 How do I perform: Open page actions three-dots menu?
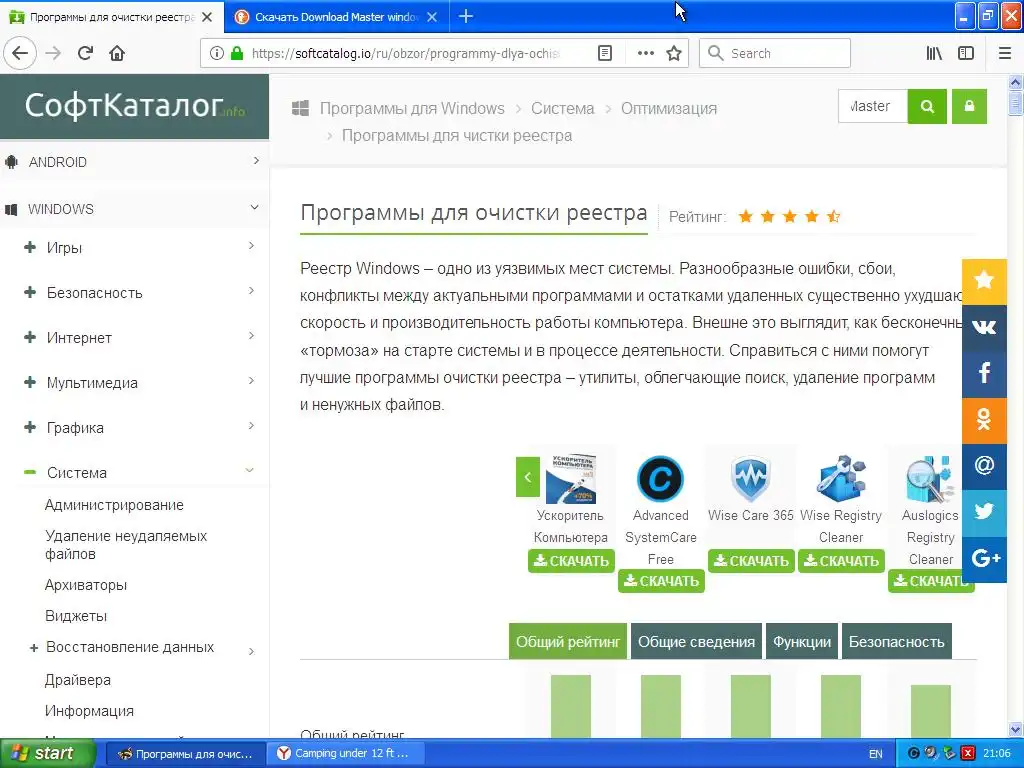(645, 53)
